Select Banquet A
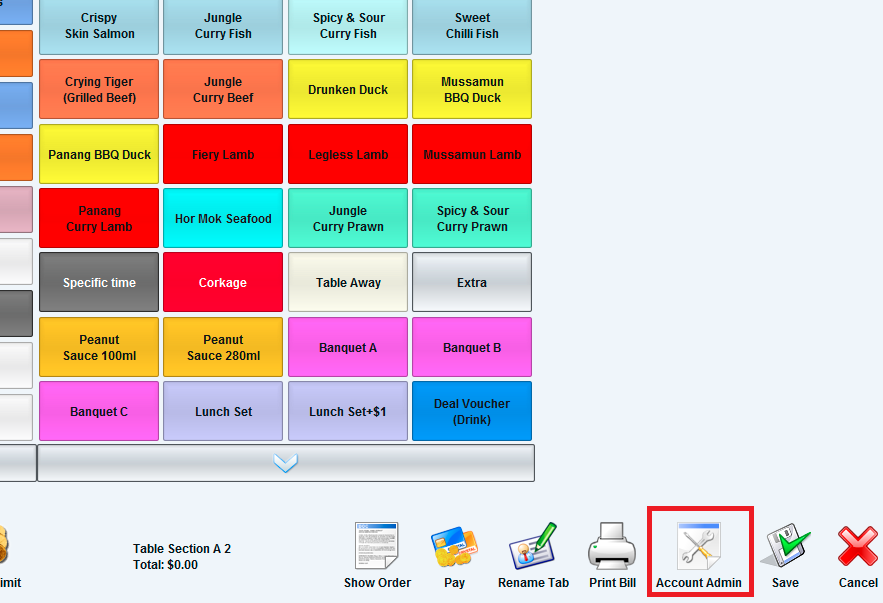Viewport: 883px width, 603px height. pos(348,347)
